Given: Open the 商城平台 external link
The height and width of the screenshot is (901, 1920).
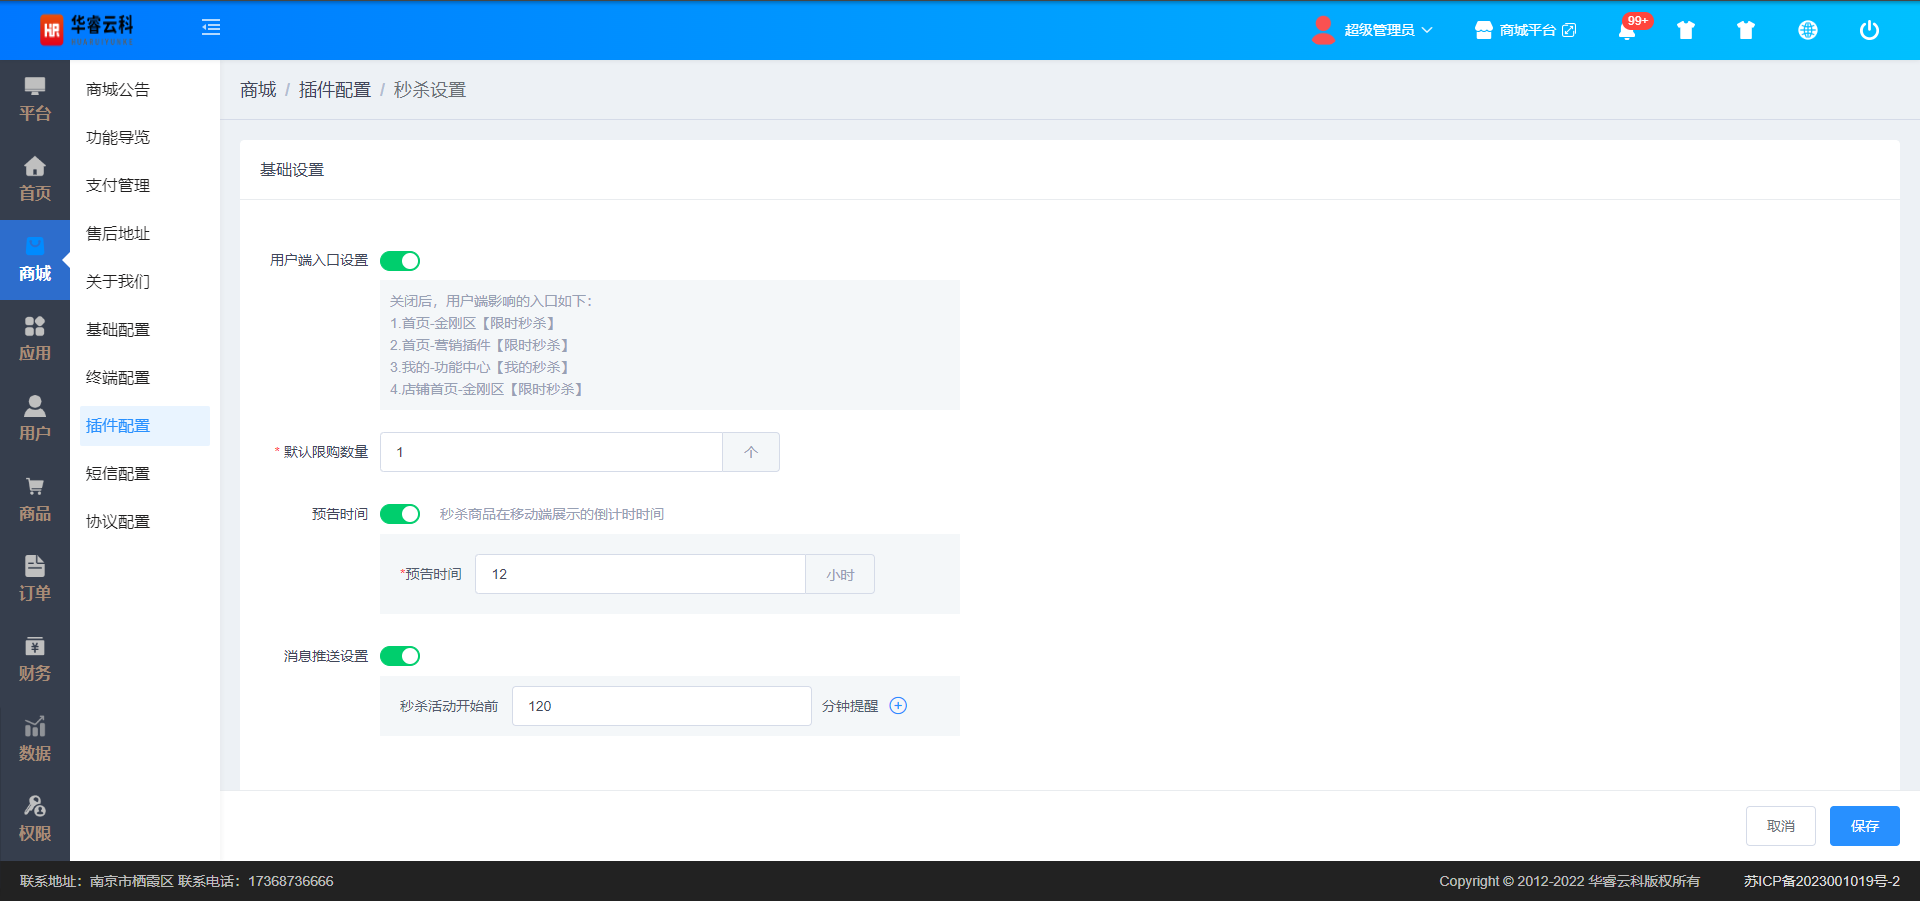Looking at the screenshot, I should [1526, 30].
